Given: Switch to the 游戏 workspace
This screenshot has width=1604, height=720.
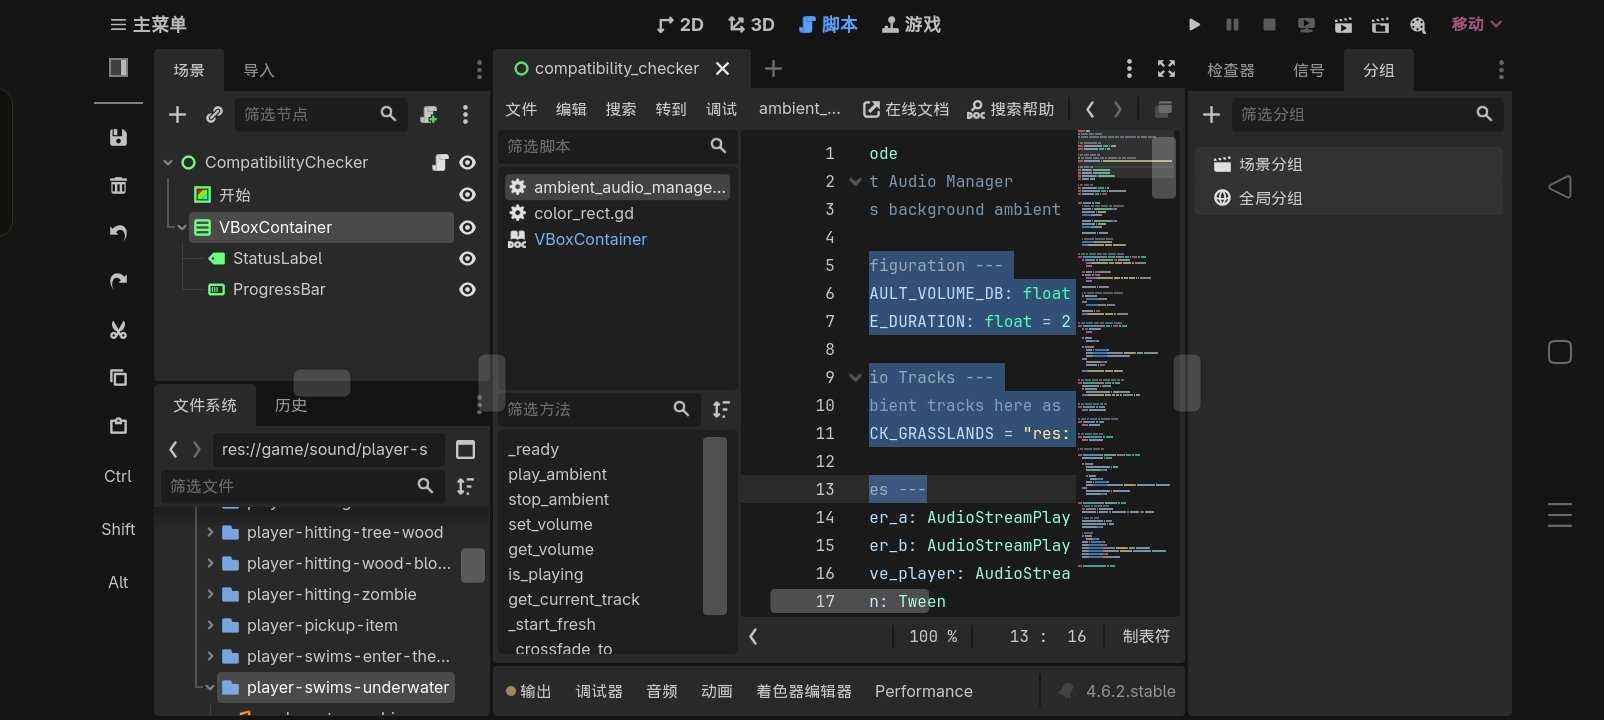Looking at the screenshot, I should tap(911, 24).
